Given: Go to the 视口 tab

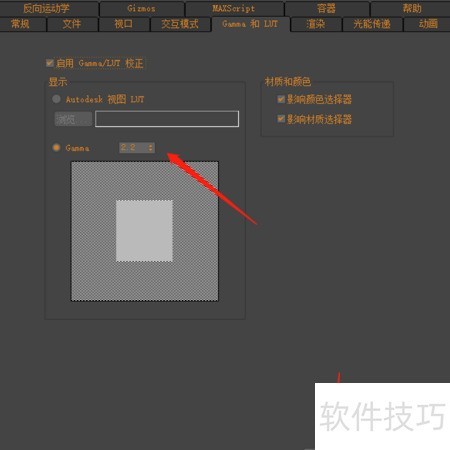Looking at the screenshot, I should click(124, 24).
